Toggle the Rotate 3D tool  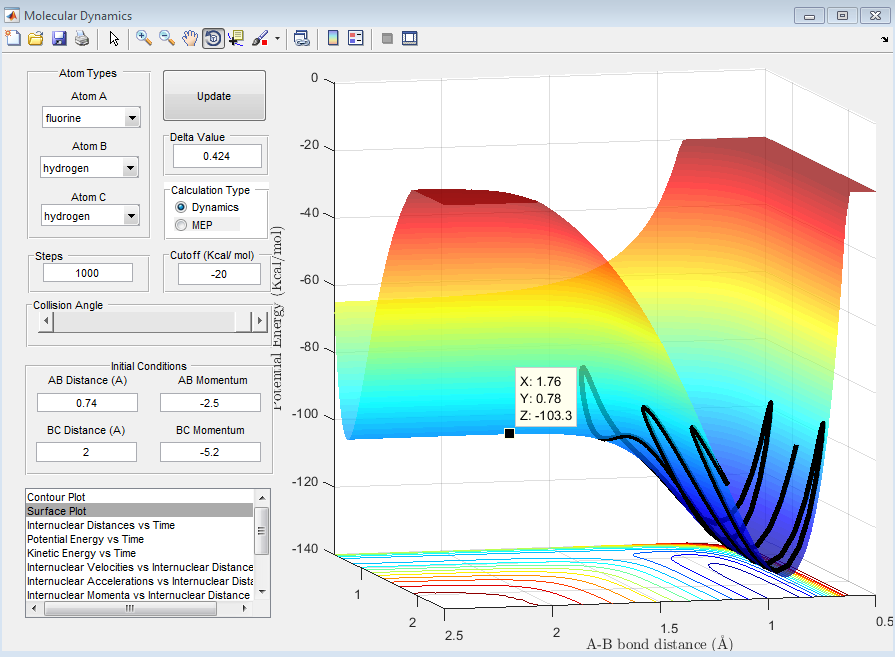213,38
